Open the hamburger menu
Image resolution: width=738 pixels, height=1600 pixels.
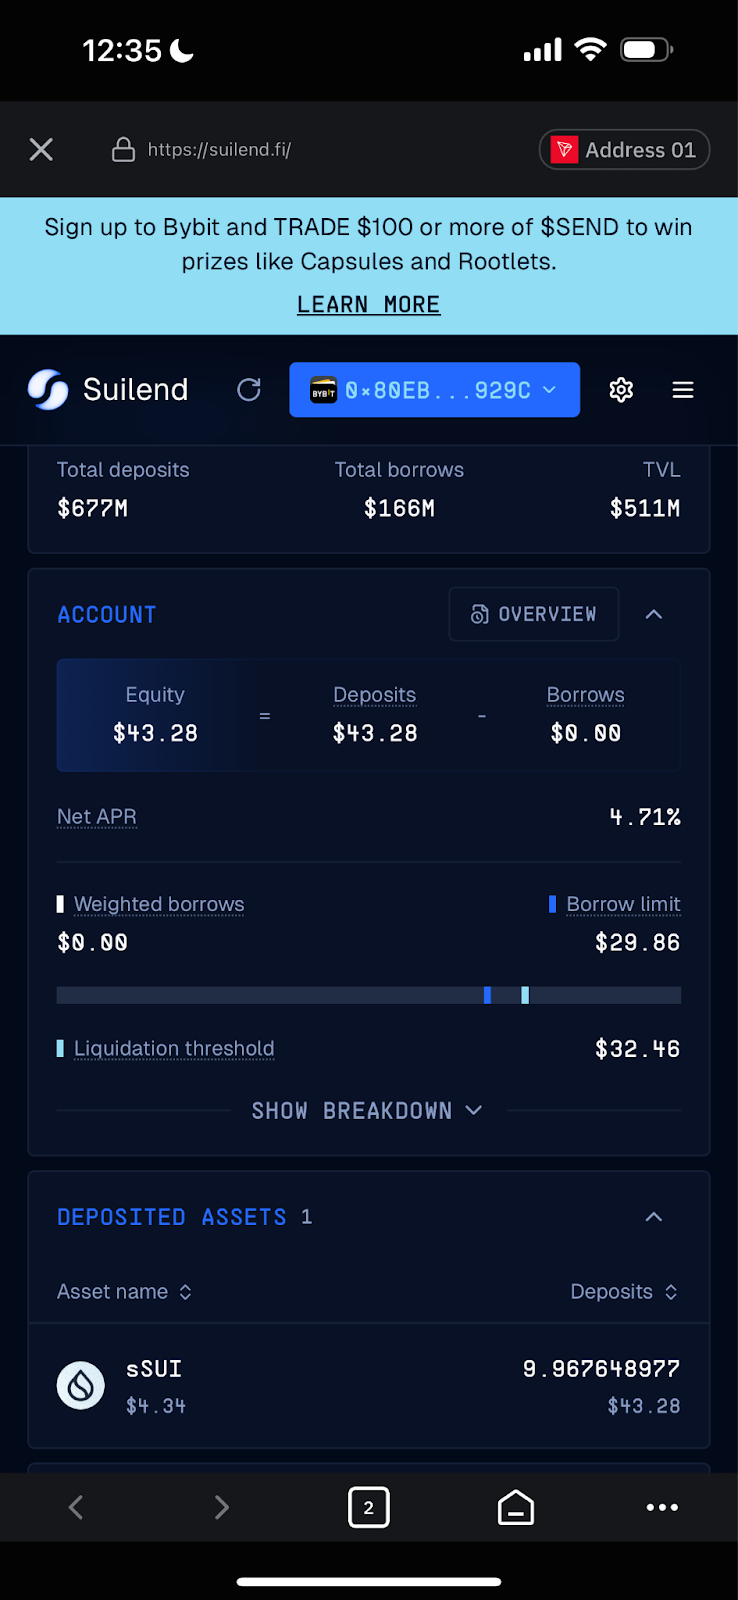click(x=683, y=390)
